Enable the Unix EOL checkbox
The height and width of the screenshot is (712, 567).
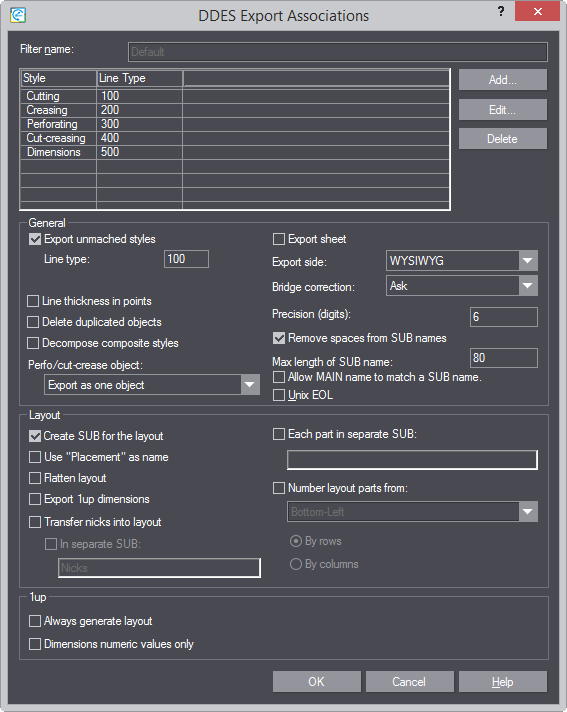point(279,395)
